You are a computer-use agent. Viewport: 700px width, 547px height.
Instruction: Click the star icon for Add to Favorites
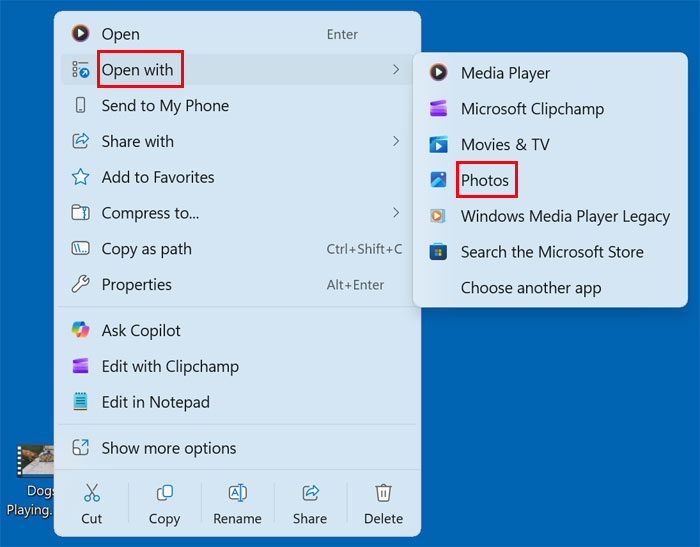pyautogui.click(x=80, y=177)
